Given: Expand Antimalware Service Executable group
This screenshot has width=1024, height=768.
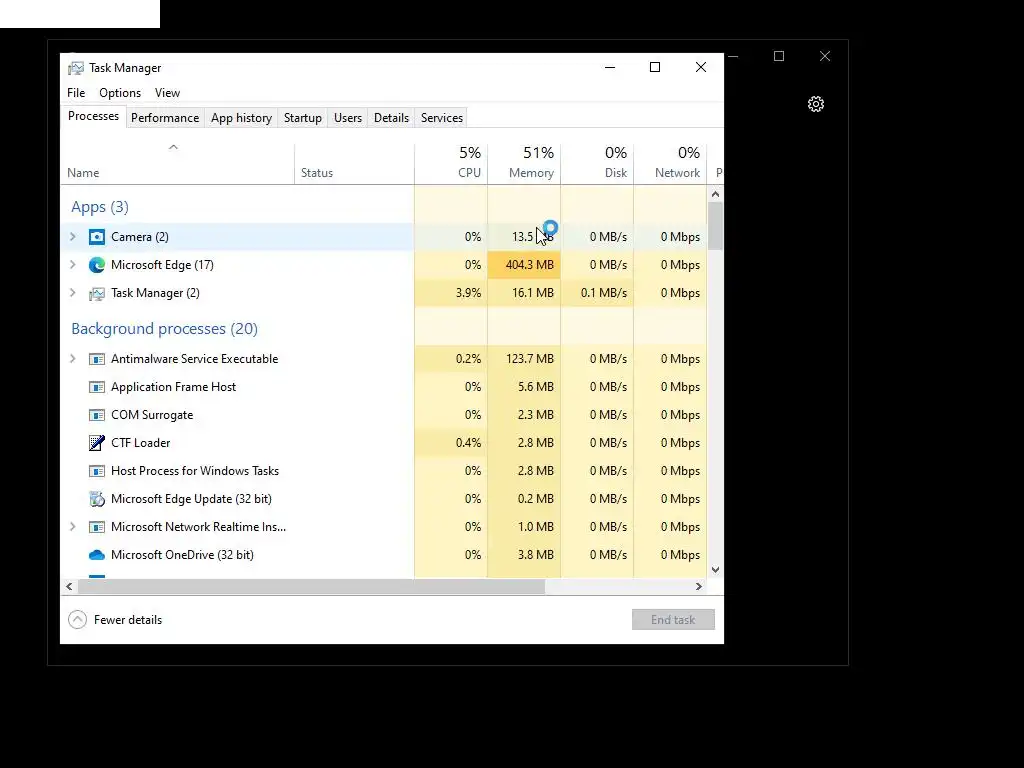Looking at the screenshot, I should (x=73, y=359).
